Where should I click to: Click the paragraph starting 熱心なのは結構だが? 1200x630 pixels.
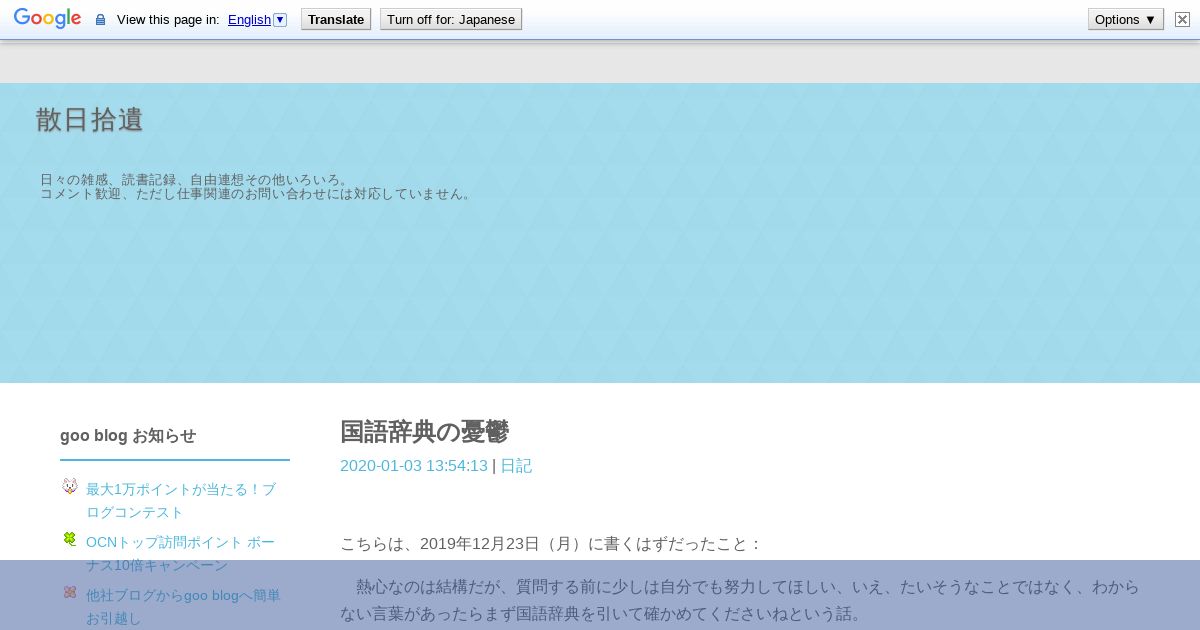740,600
